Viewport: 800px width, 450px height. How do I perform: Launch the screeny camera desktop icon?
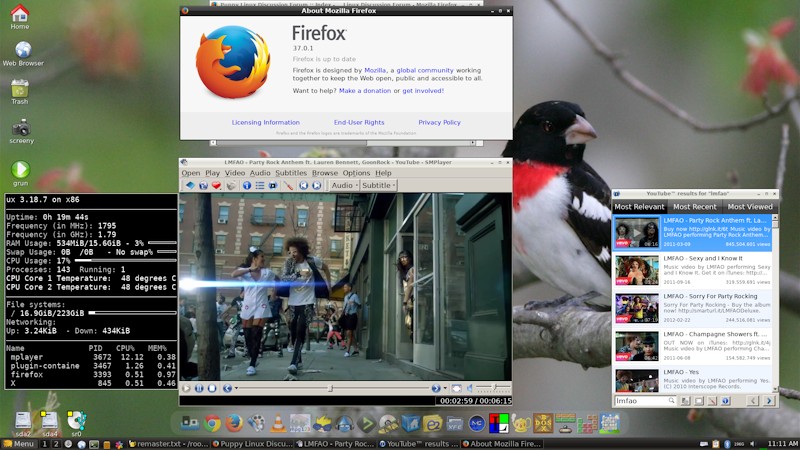[21, 132]
